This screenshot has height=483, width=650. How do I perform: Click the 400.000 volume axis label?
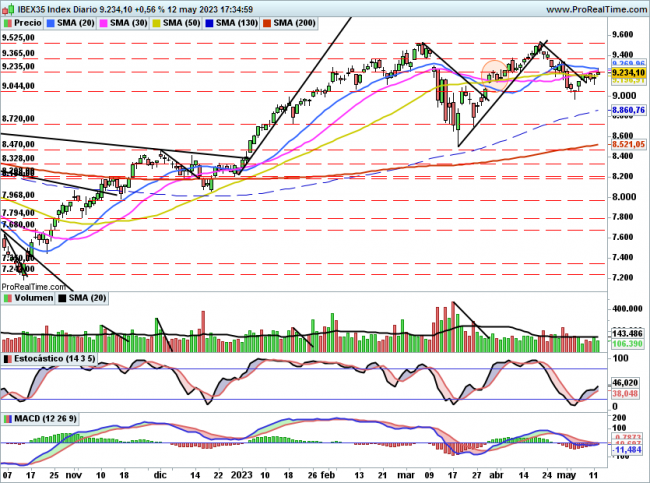(x=628, y=309)
